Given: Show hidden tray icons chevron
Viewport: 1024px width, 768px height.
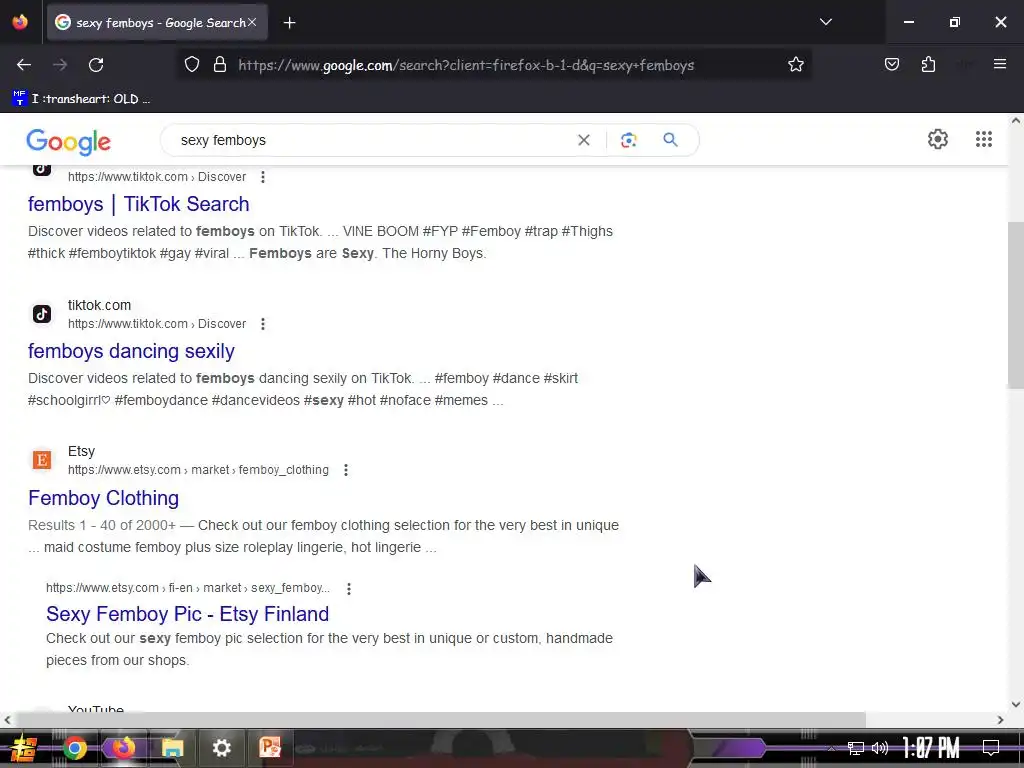Looking at the screenshot, I should (831, 748).
